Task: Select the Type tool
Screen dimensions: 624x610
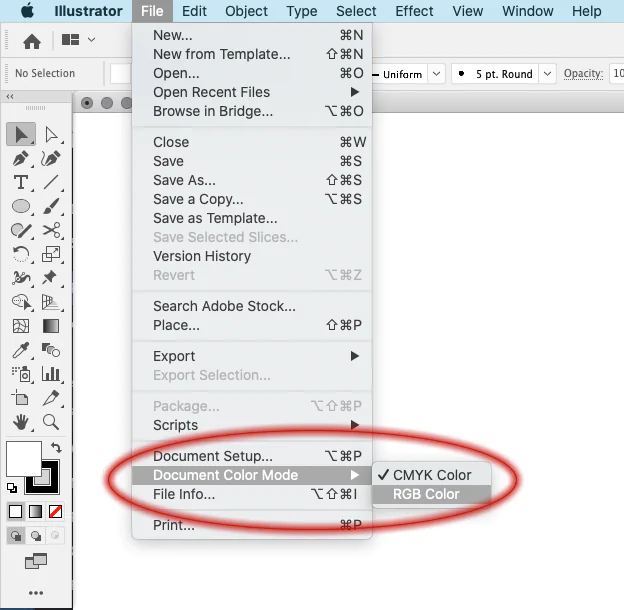Action: 21,182
